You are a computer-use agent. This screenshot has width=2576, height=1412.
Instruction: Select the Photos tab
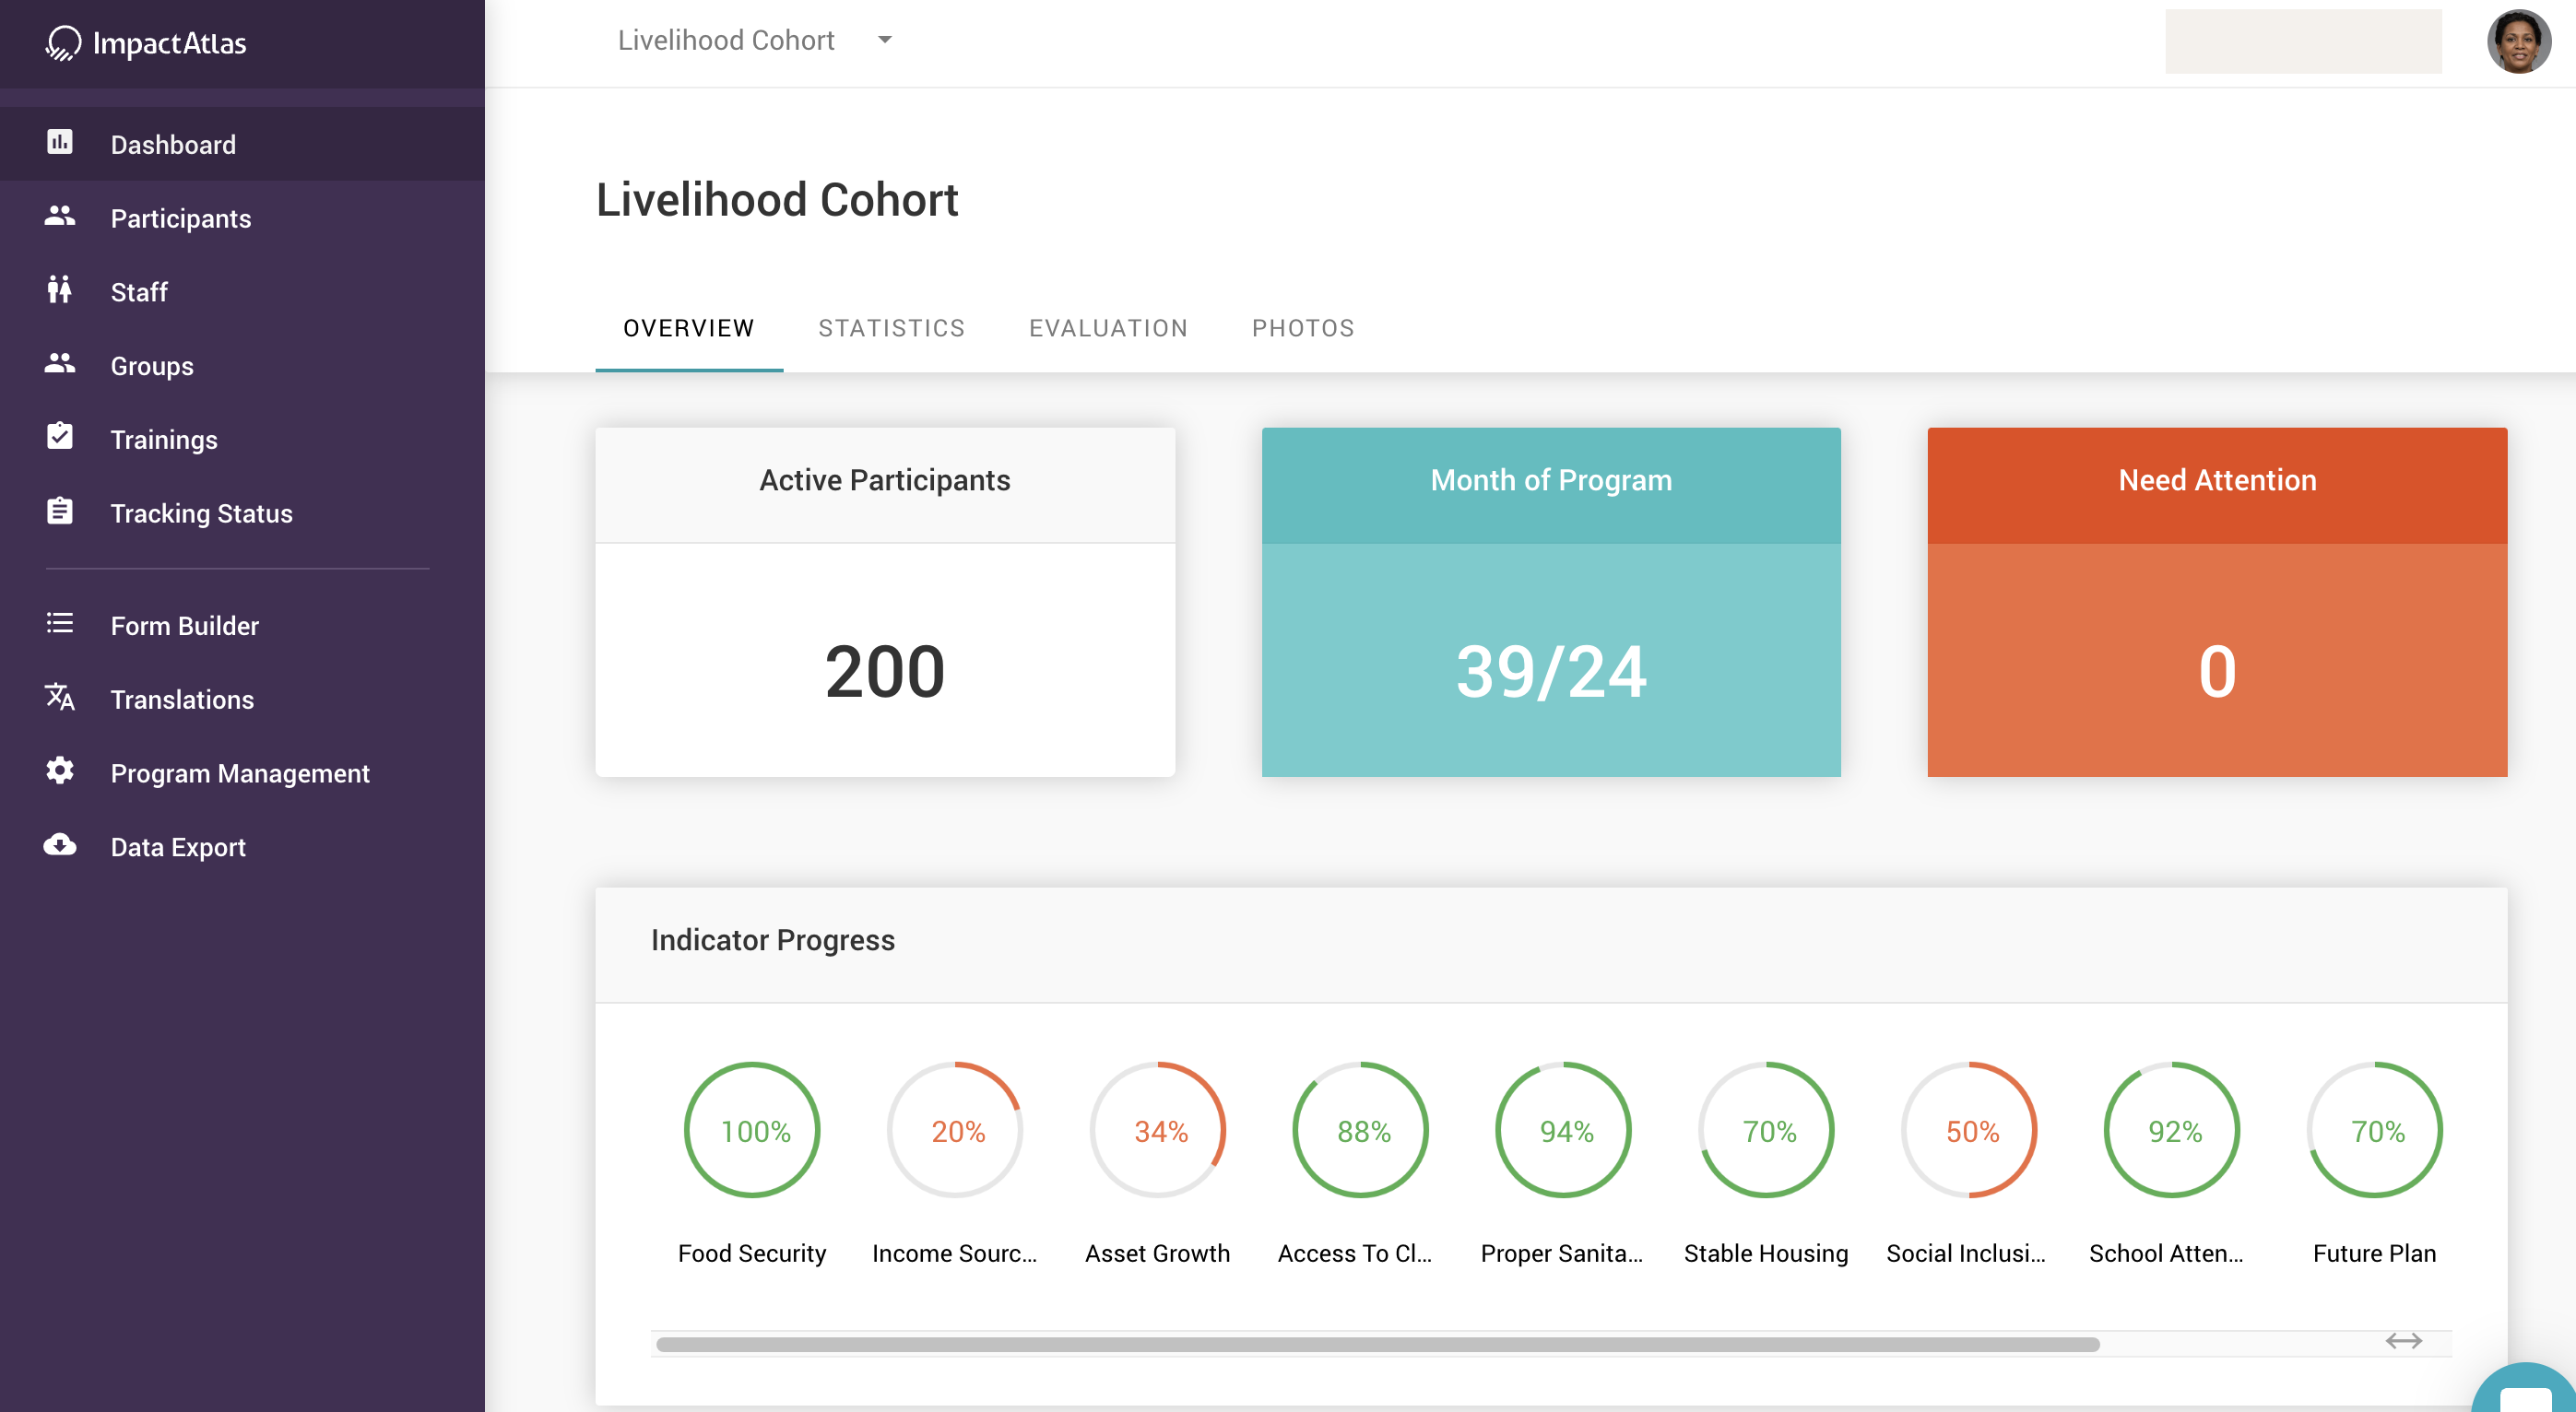[x=1303, y=328]
